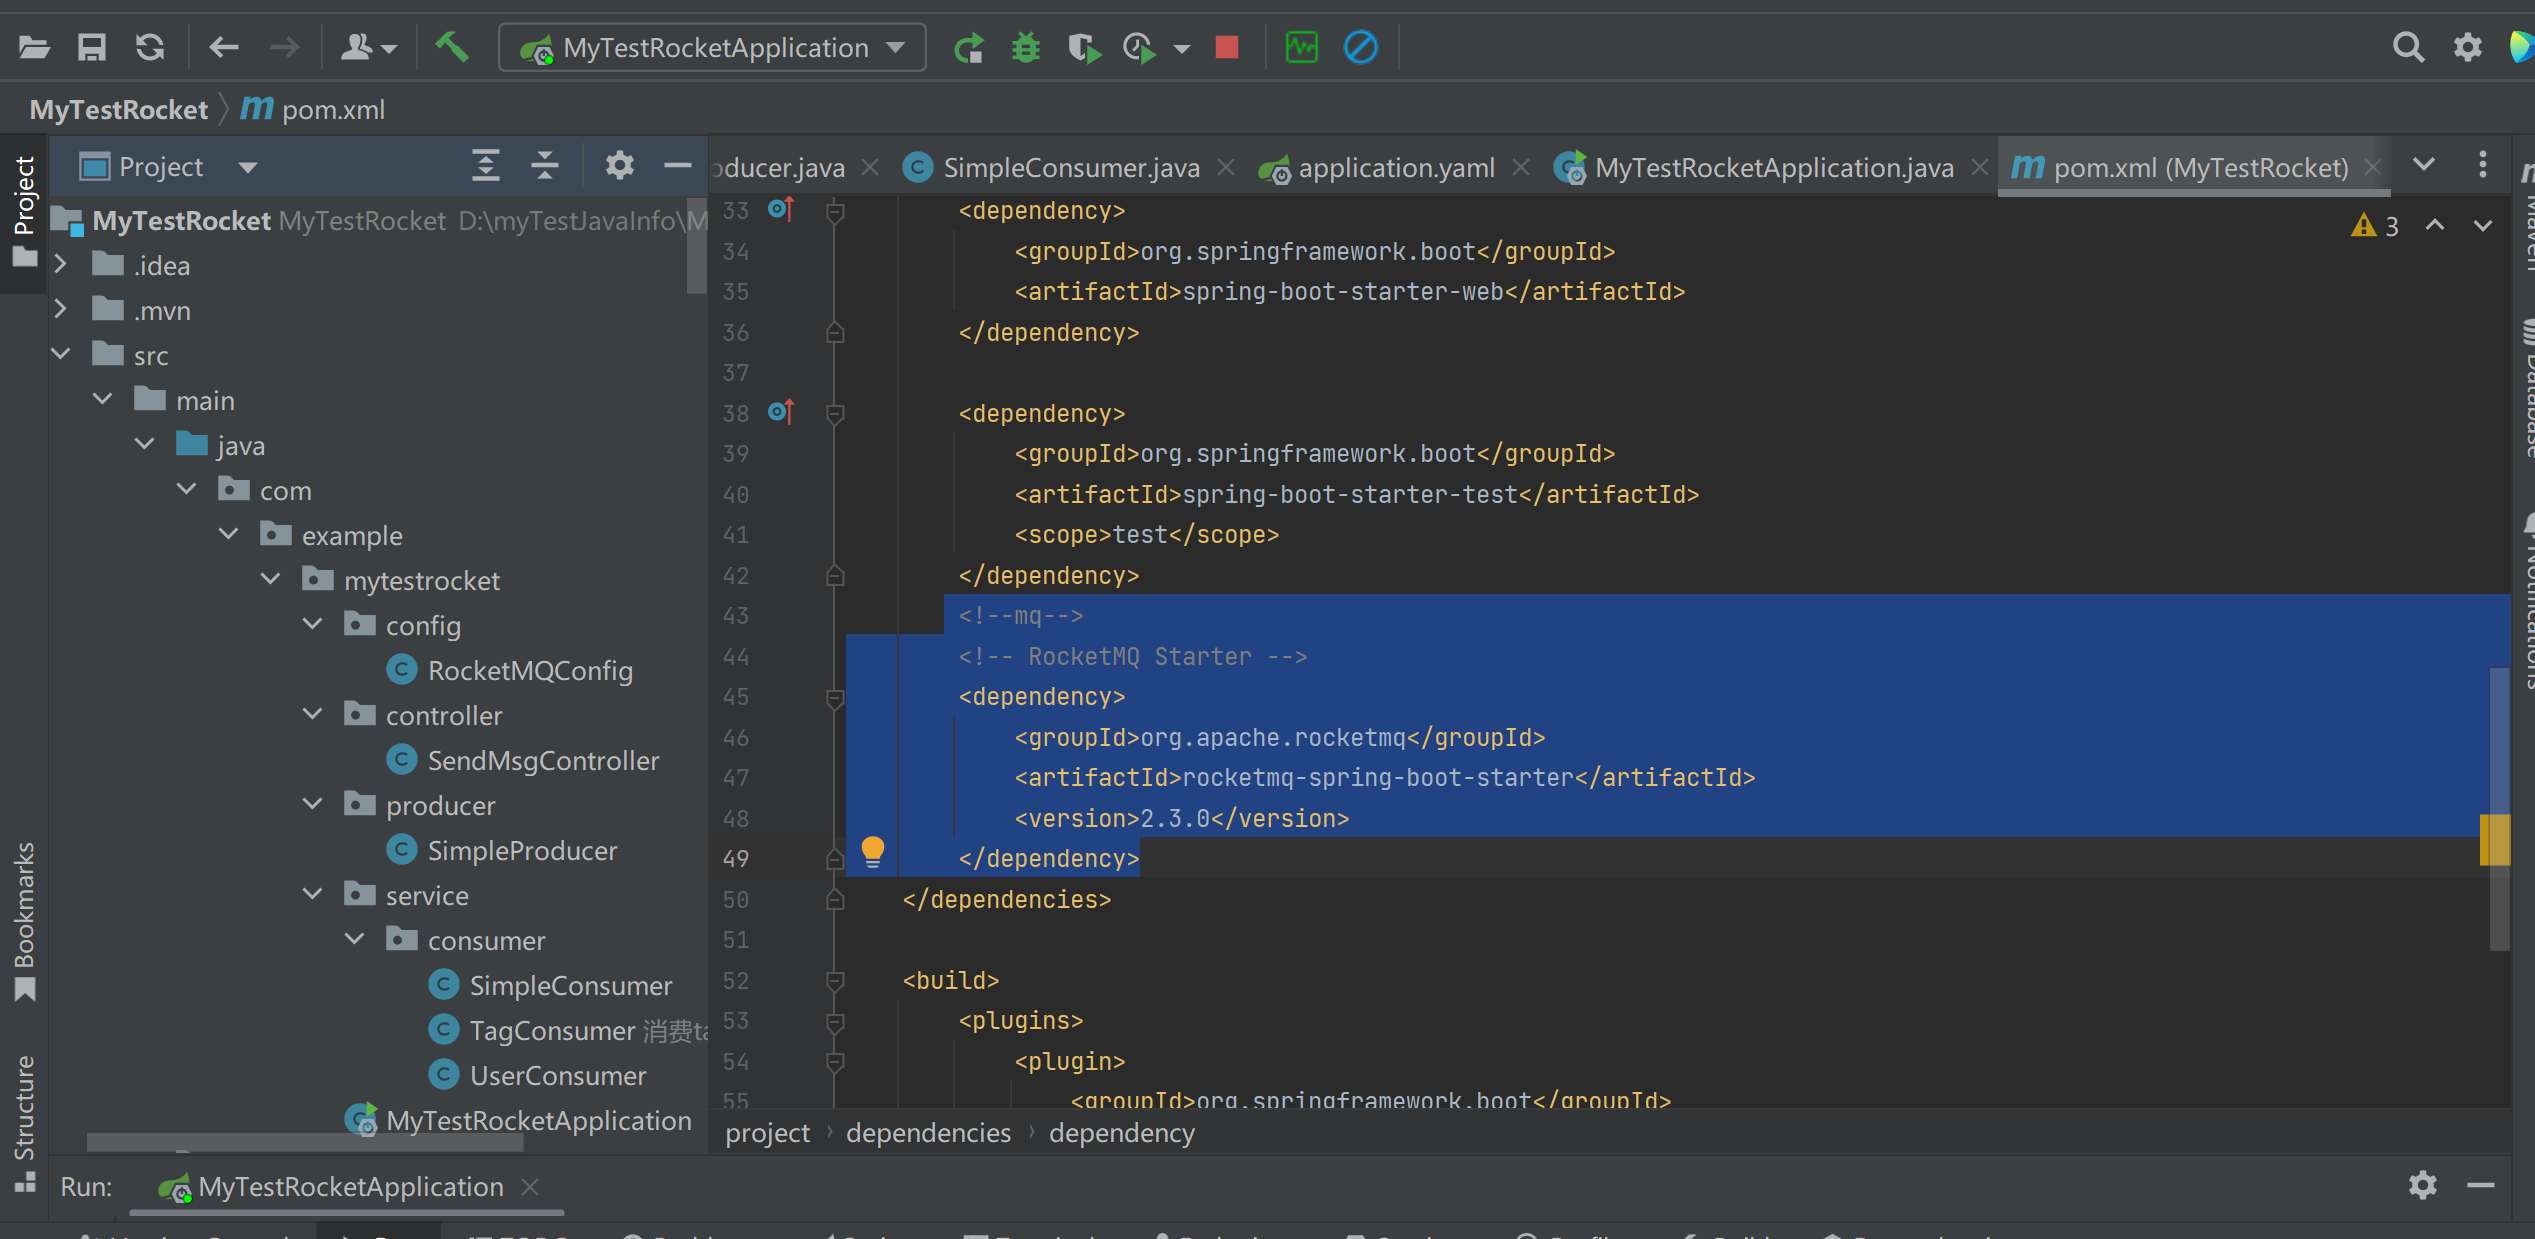Click the Search Everywhere magnifier

click(x=2408, y=47)
